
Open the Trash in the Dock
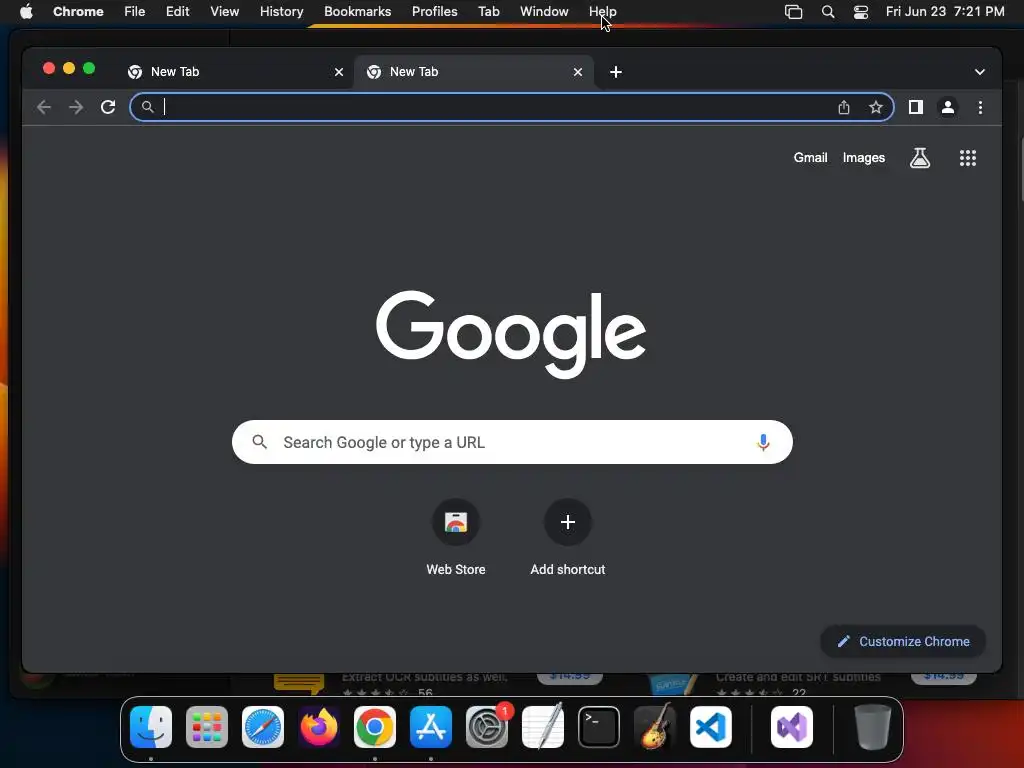point(872,727)
